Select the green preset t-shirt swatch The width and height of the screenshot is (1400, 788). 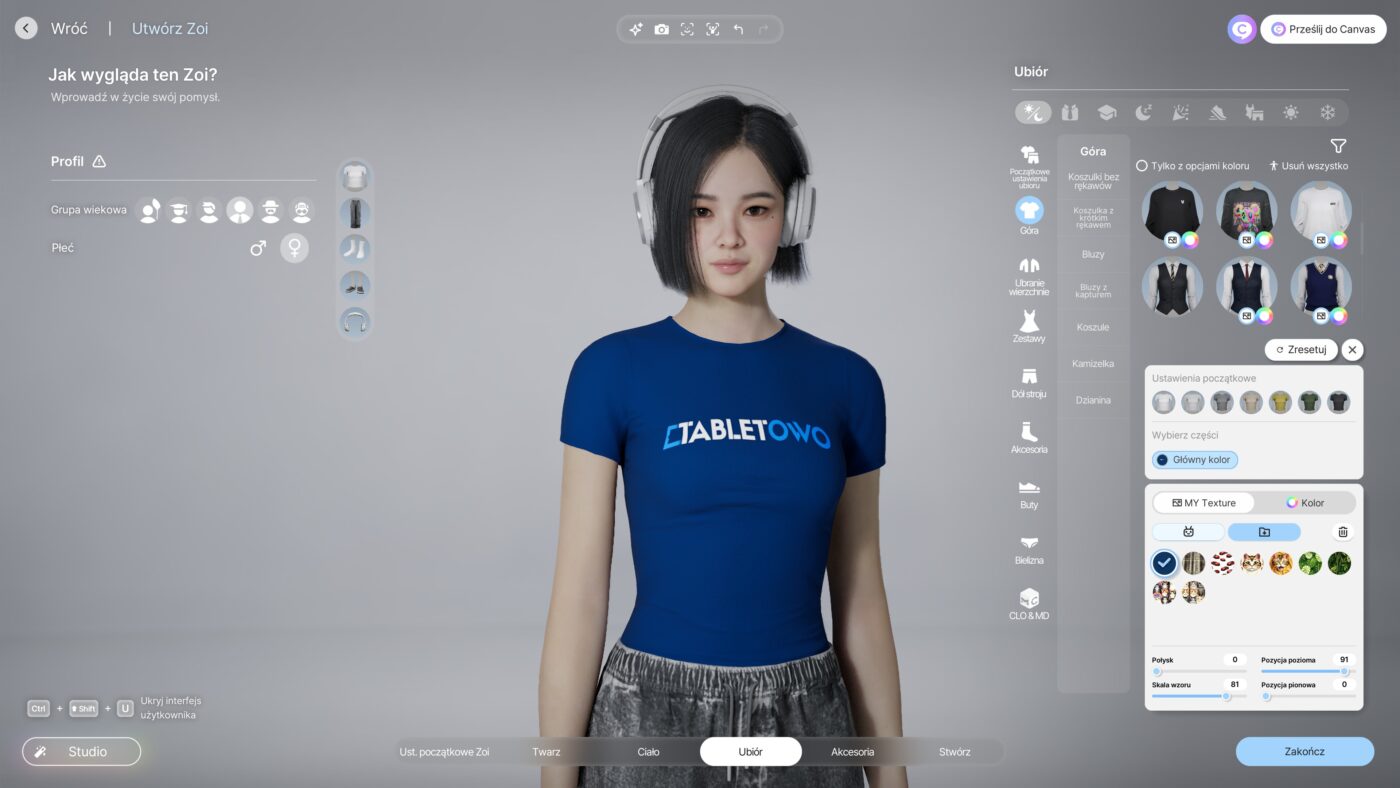[1309, 402]
